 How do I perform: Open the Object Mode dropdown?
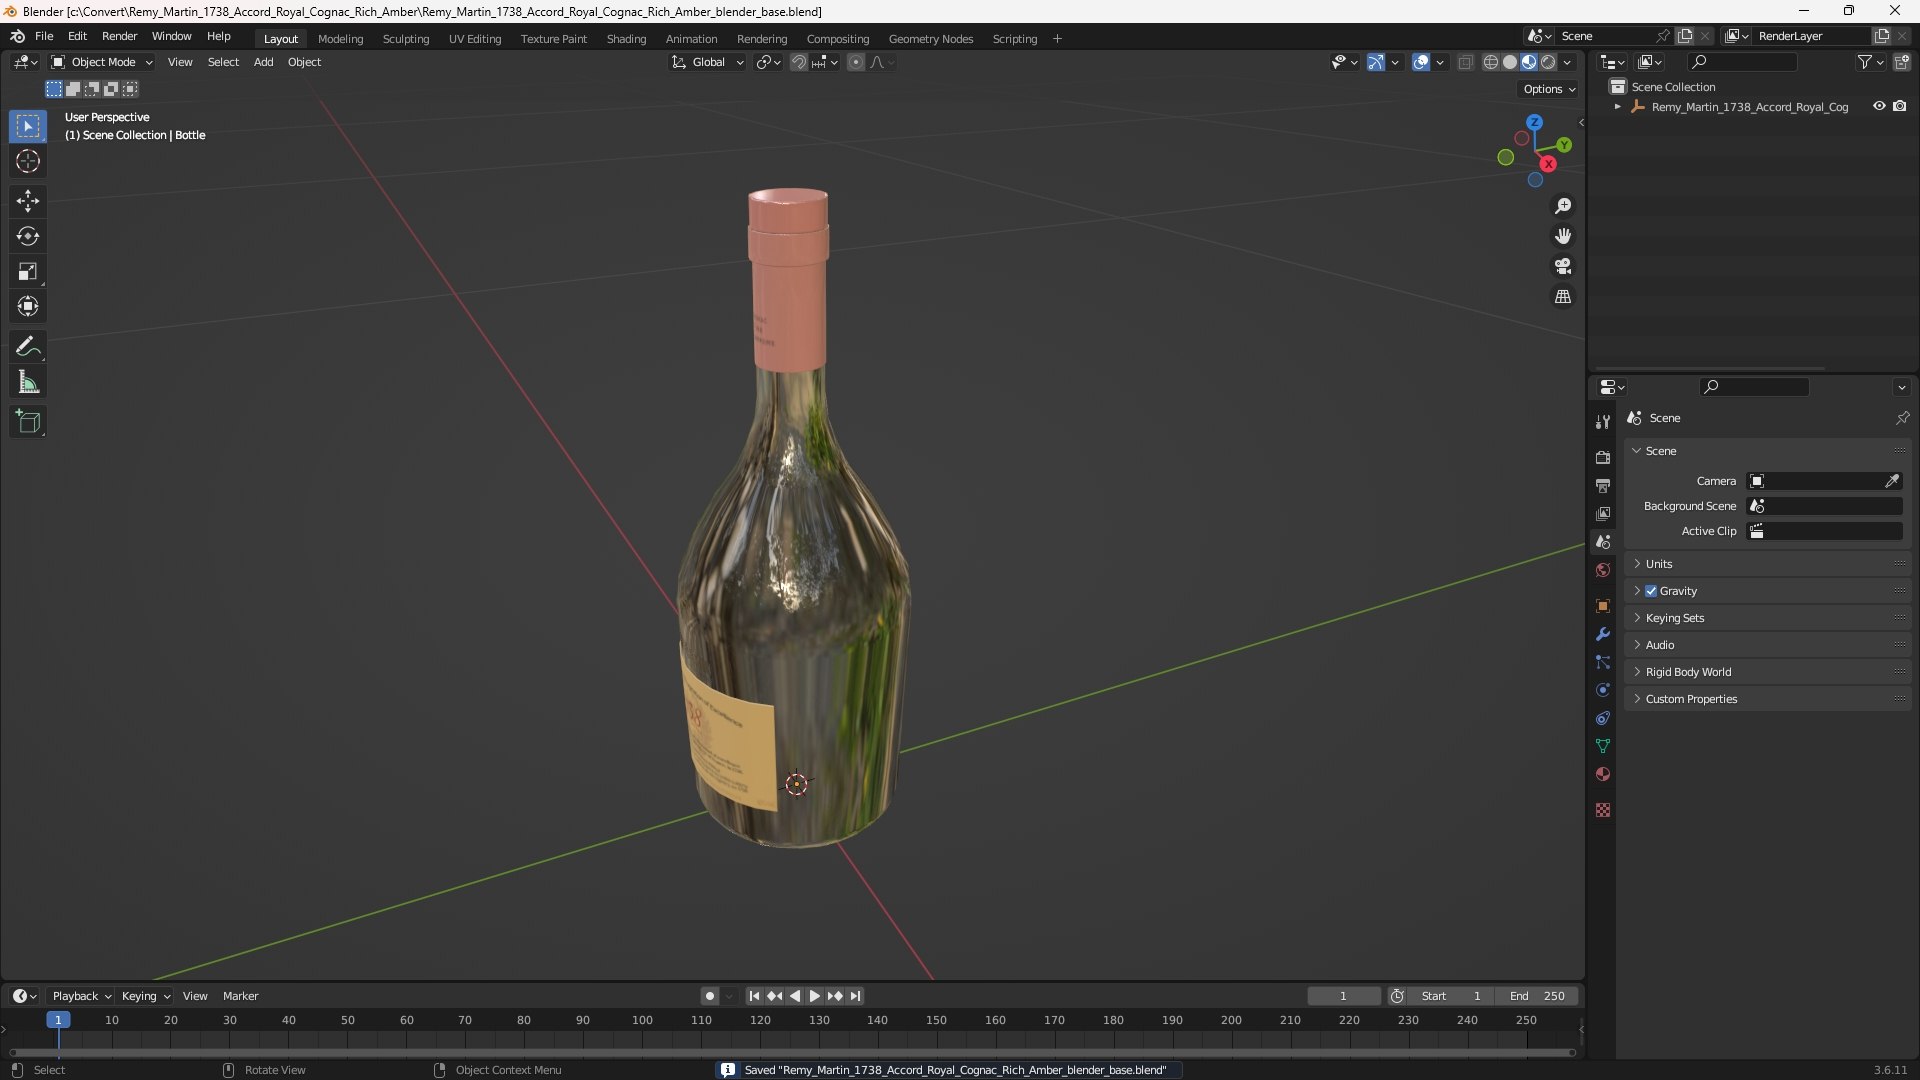coord(102,62)
